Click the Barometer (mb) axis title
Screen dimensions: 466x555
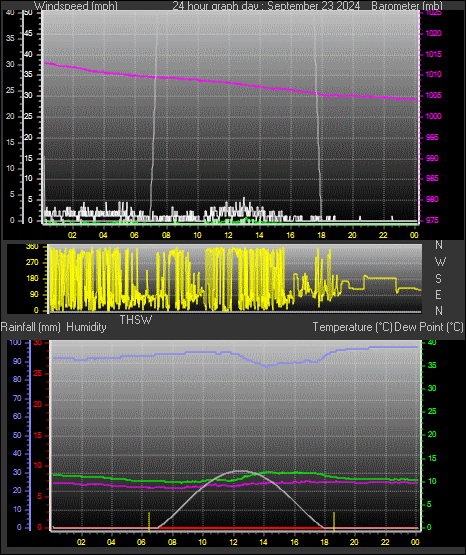point(407,6)
